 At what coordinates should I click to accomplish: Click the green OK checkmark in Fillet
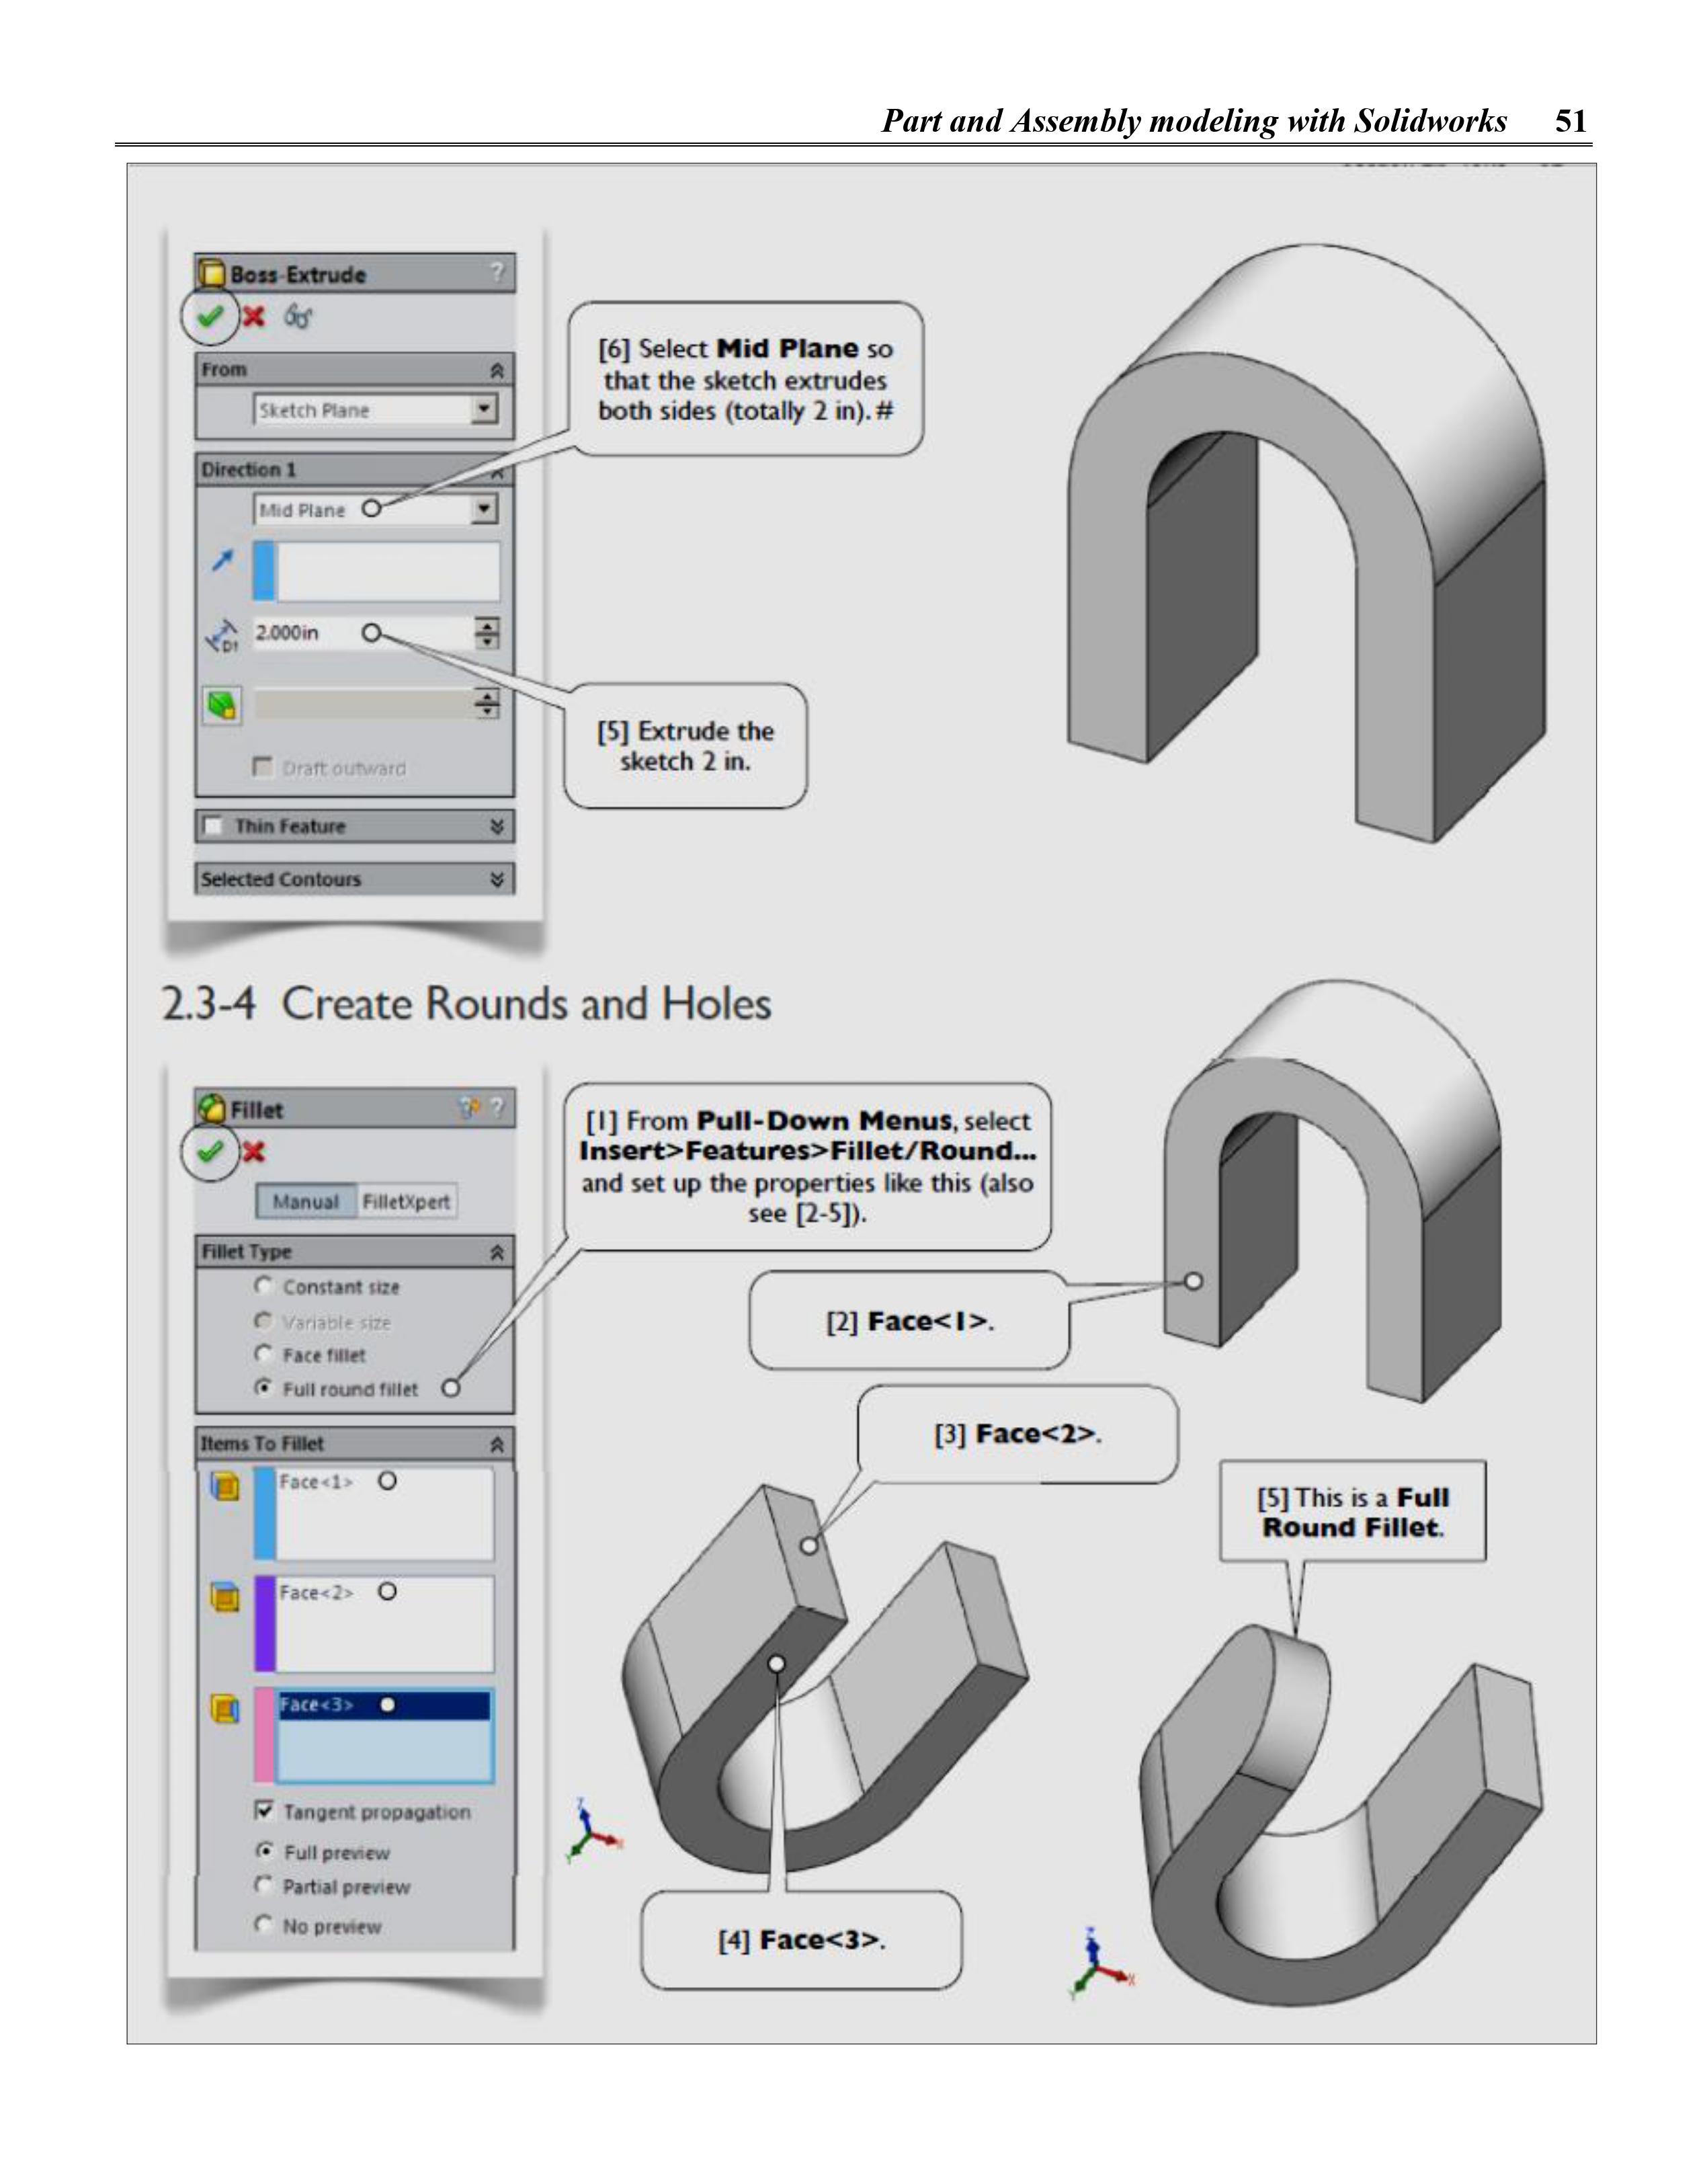tap(210, 1152)
